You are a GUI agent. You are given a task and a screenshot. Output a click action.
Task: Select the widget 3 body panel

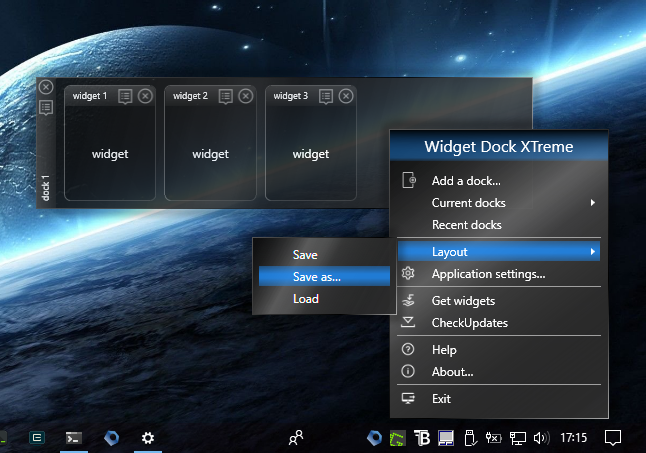coord(311,153)
